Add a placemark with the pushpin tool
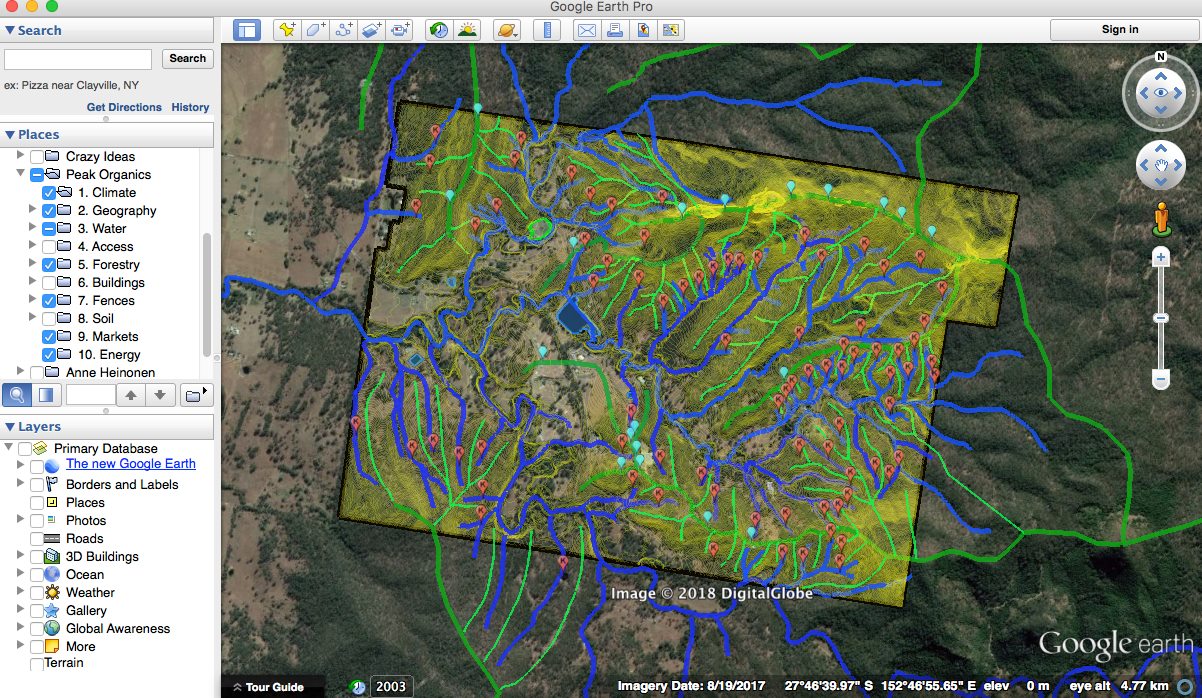Viewport: 1202px width, 698px height. 288,30
